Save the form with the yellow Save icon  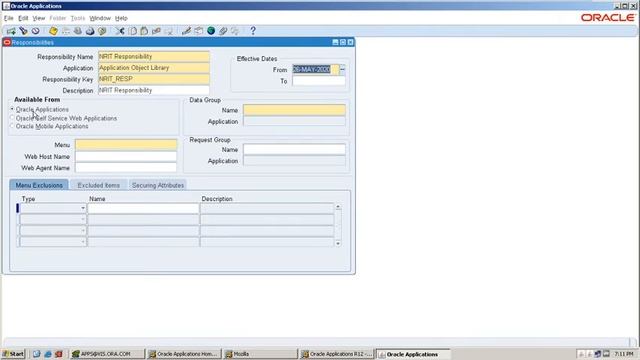[53, 31]
